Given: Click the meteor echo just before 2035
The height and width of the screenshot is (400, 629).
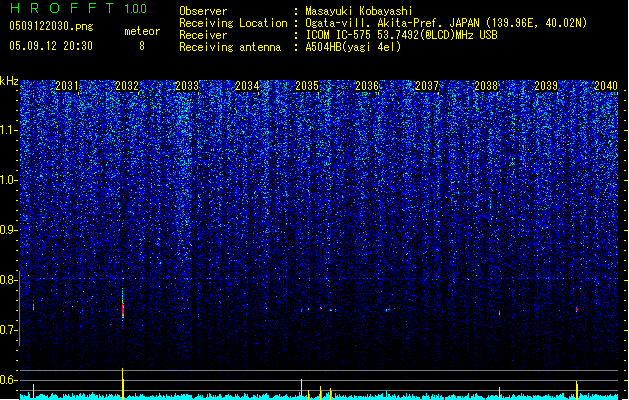Looking at the screenshot, I should click(301, 310).
